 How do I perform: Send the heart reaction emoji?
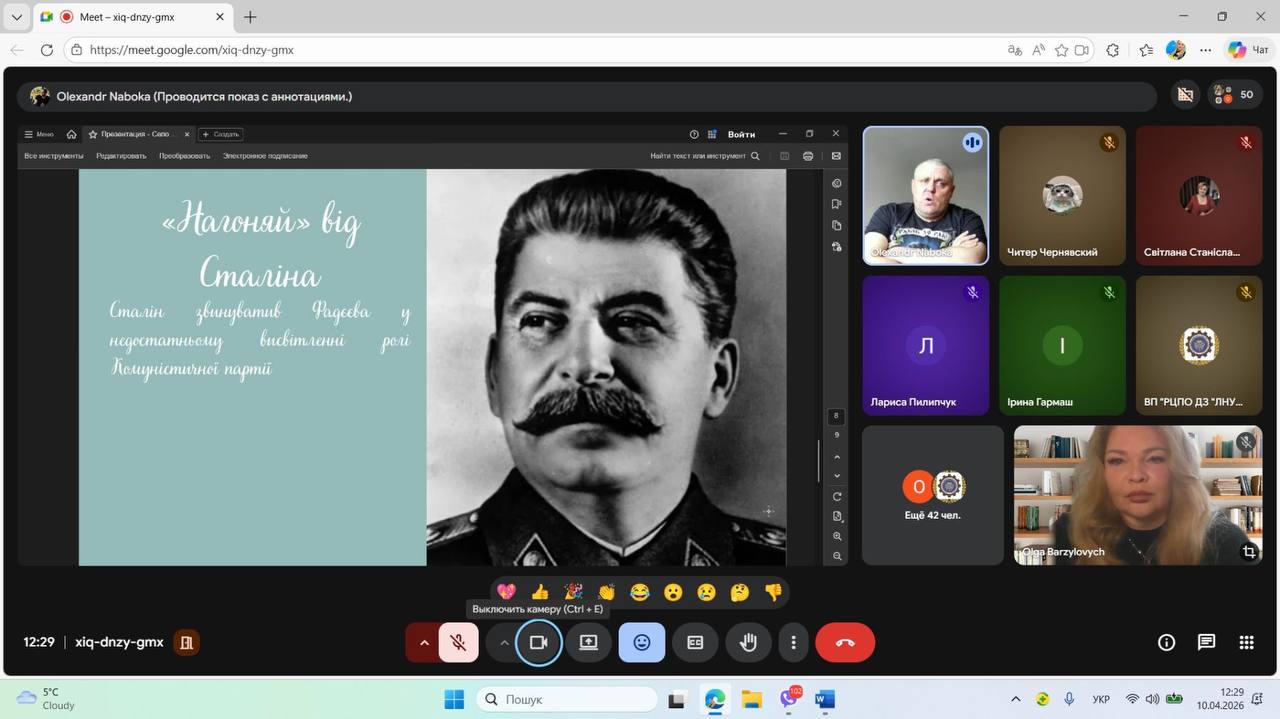tap(507, 592)
